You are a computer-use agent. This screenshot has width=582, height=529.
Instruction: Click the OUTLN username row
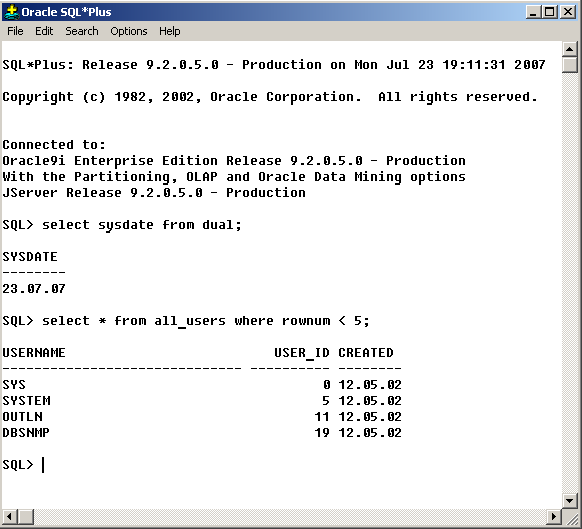click(22, 416)
